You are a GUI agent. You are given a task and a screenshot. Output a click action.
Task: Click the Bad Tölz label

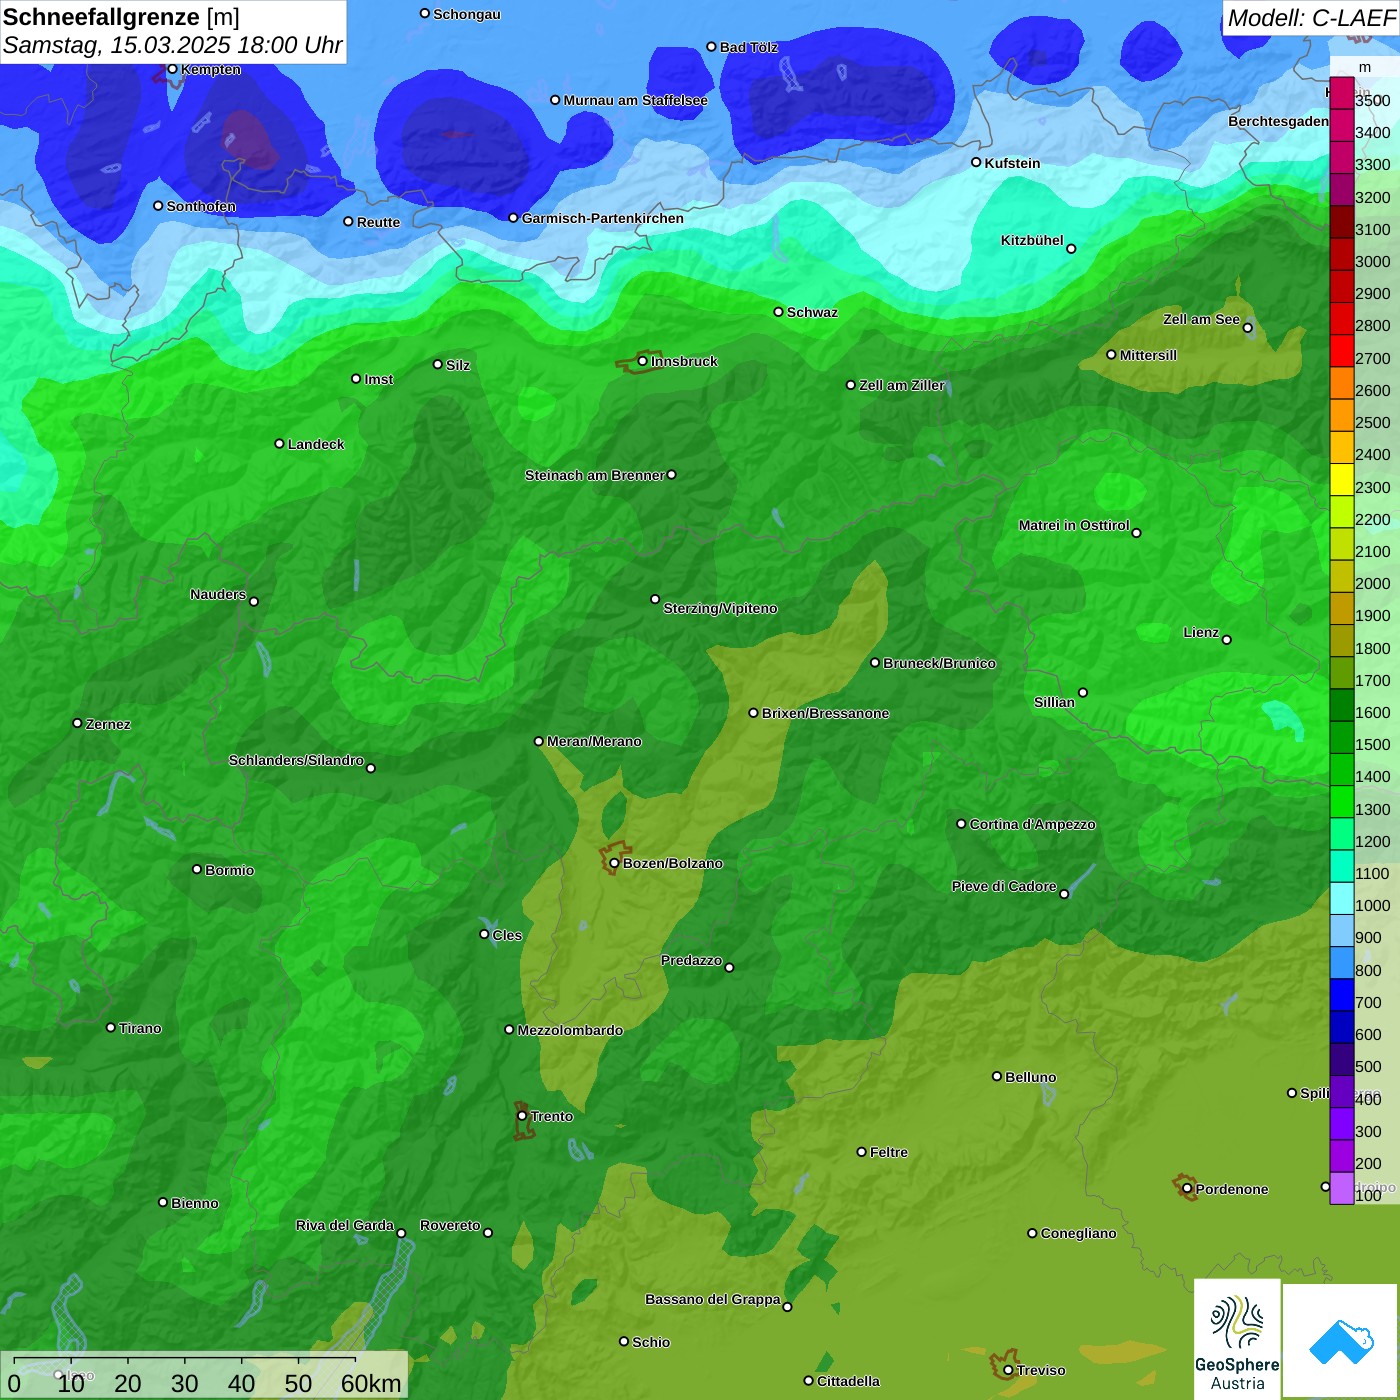[749, 47]
